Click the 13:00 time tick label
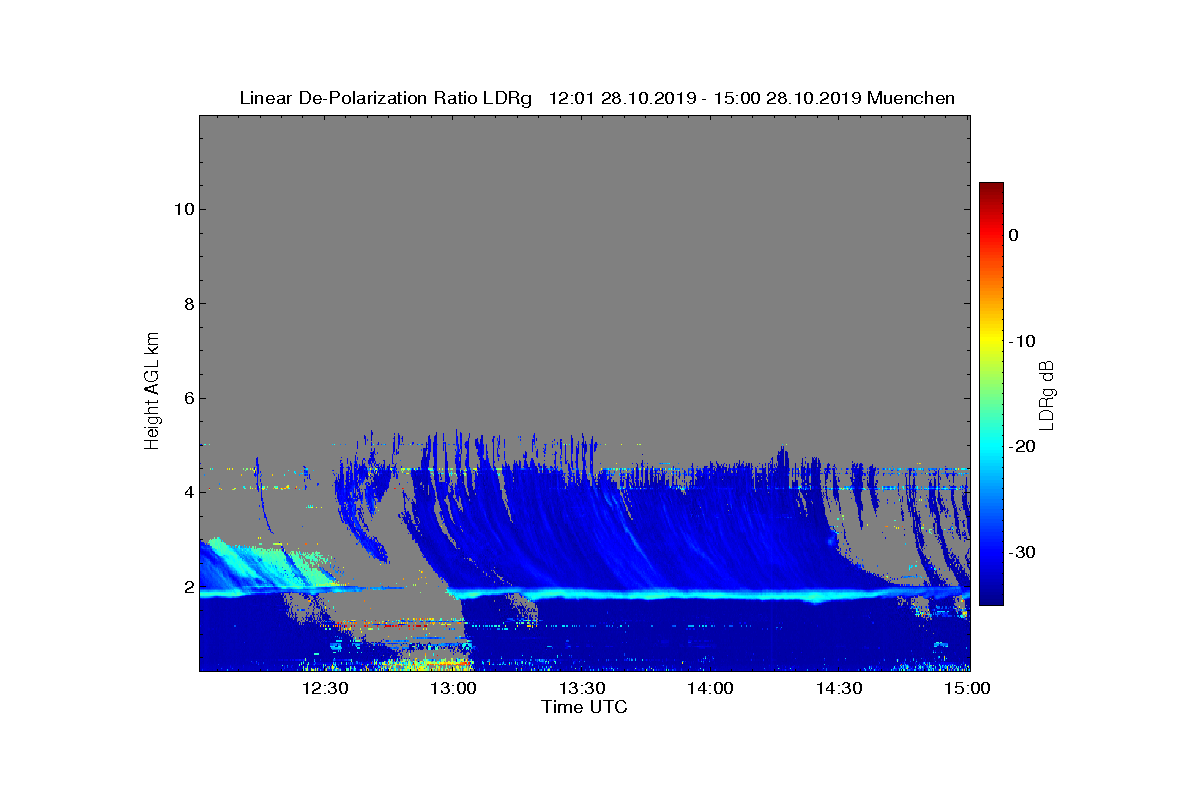Viewport: 1200px width, 800px height. coord(452,689)
